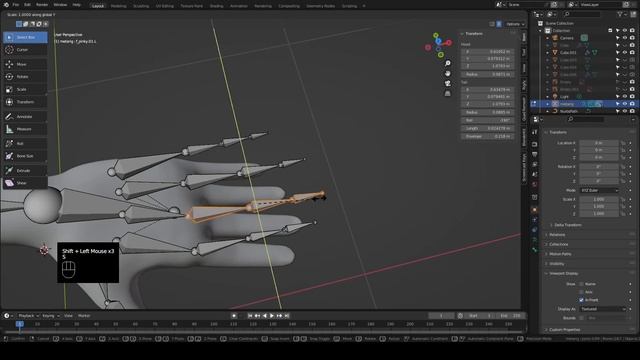Open the viewport Options dropdown
Screen dimensions: 640x360
coord(515,24)
